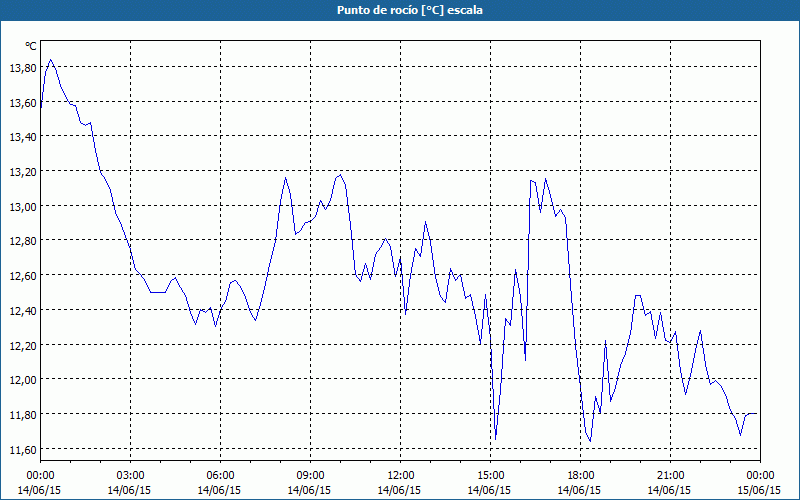
Task: Click the 13,80 y-axis label
Action: point(23,68)
